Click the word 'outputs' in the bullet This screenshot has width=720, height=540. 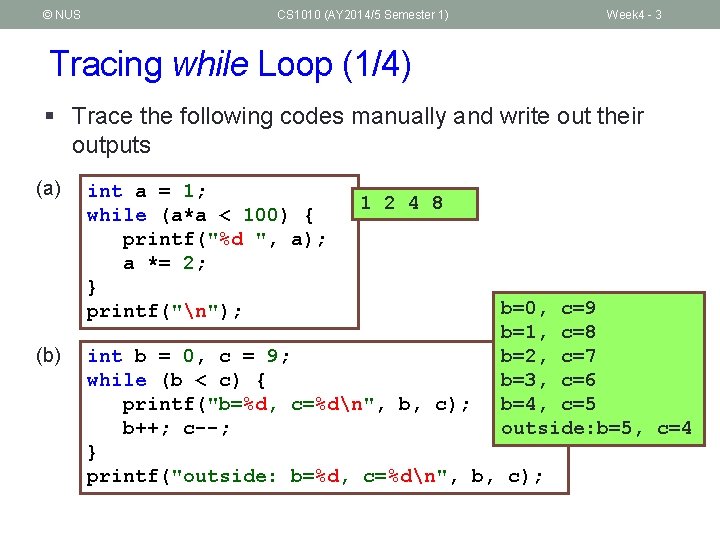pyautogui.click(x=111, y=145)
